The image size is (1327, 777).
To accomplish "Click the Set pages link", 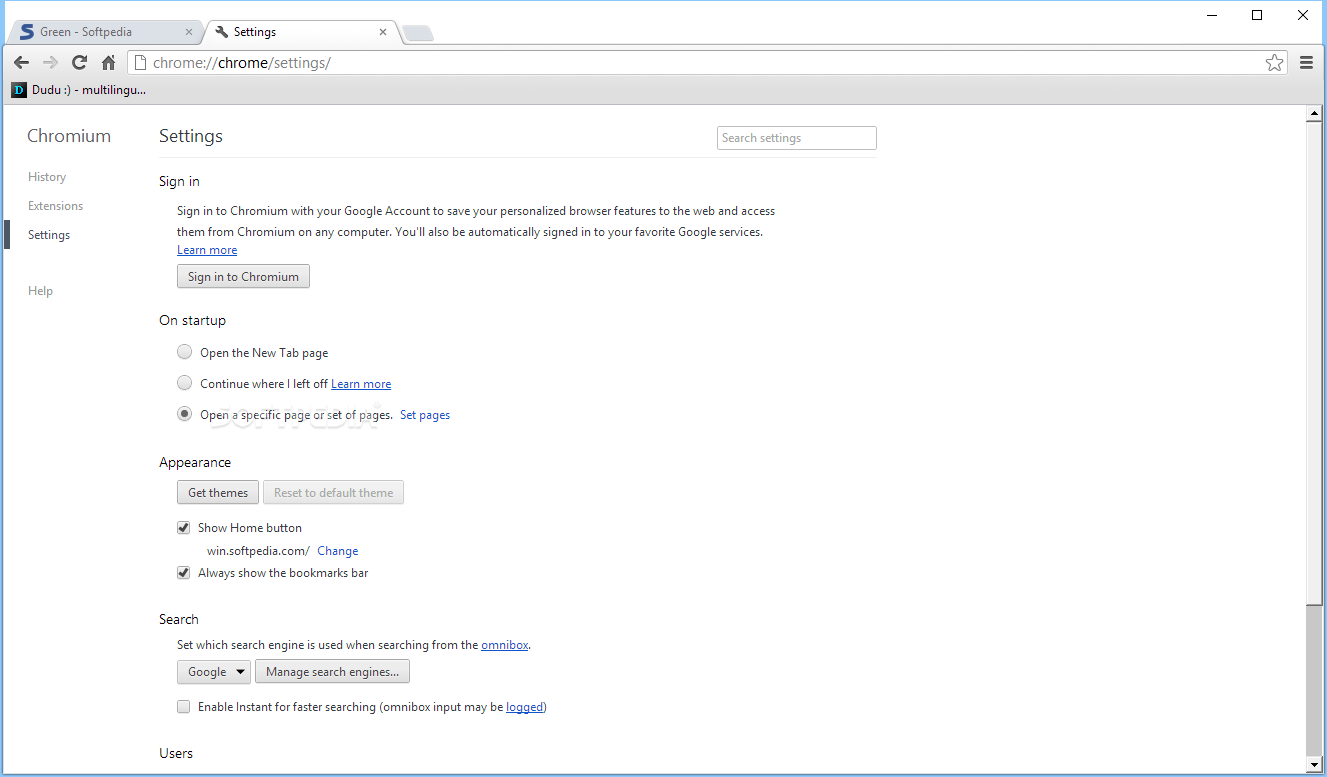I will tap(425, 415).
